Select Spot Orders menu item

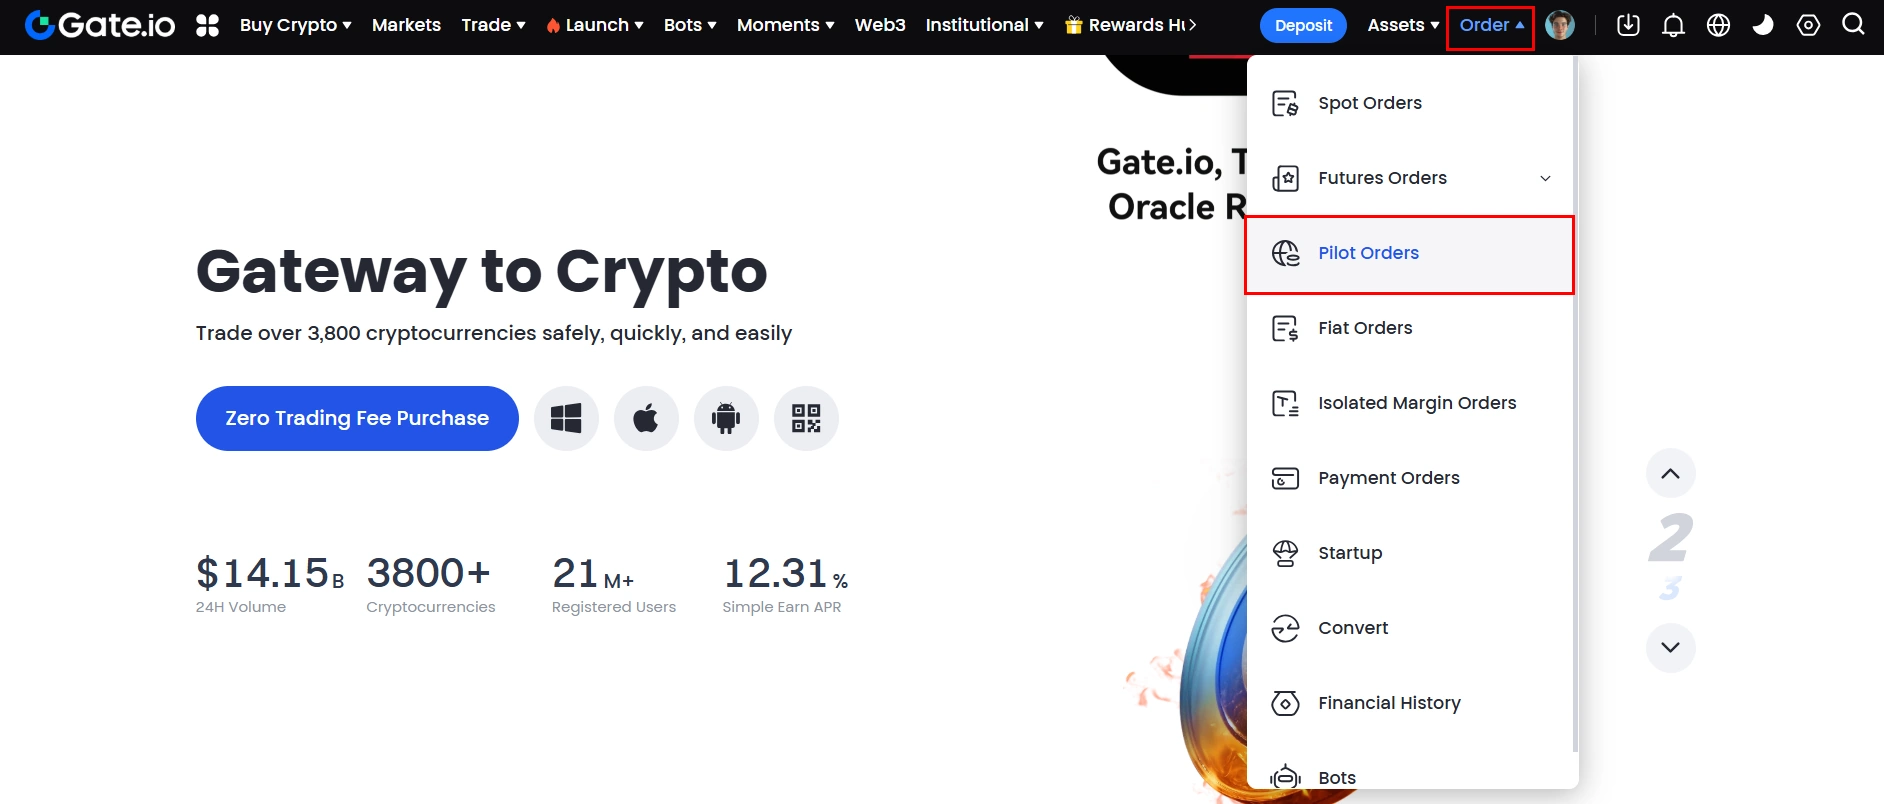coord(1410,103)
